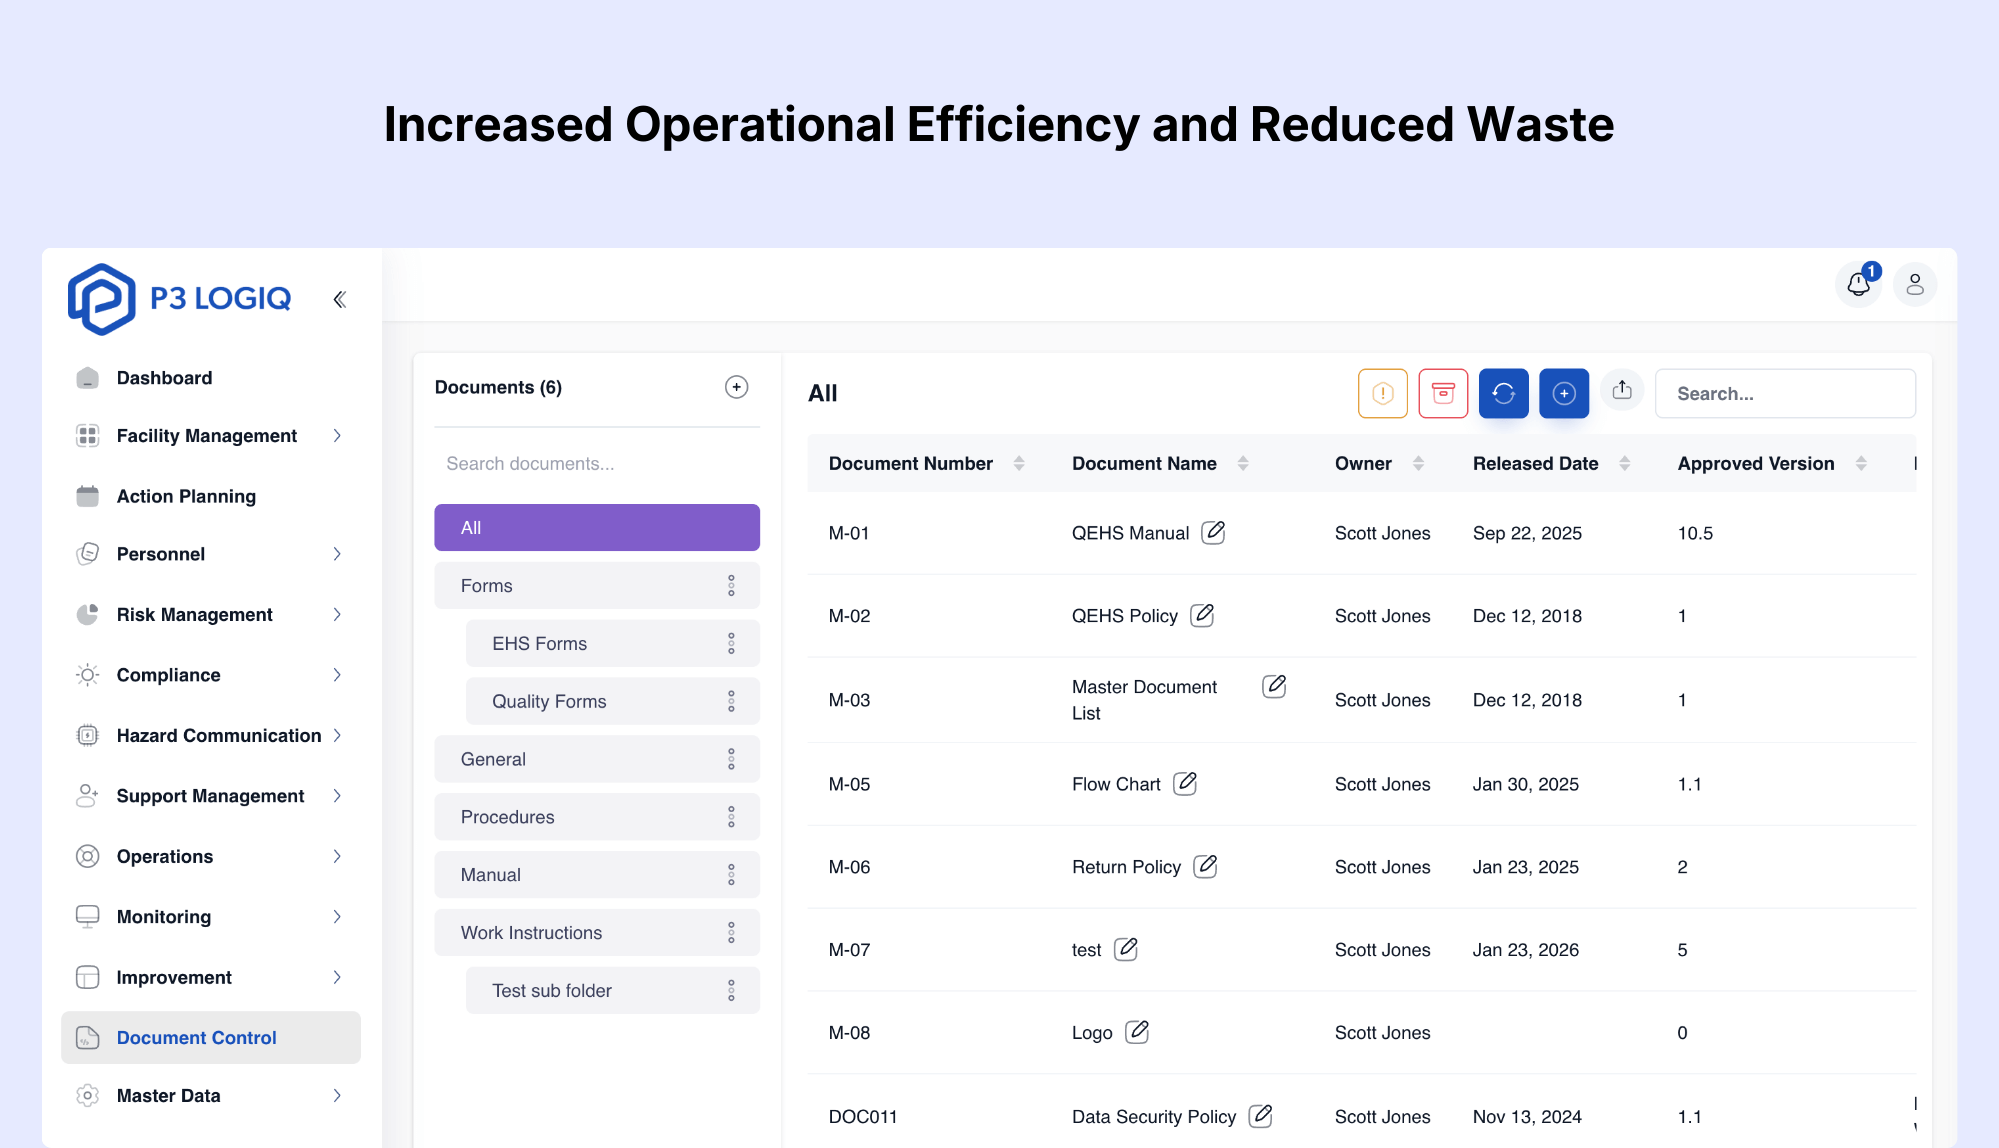
Task: Click the user profile icon in top right
Action: 1915,284
